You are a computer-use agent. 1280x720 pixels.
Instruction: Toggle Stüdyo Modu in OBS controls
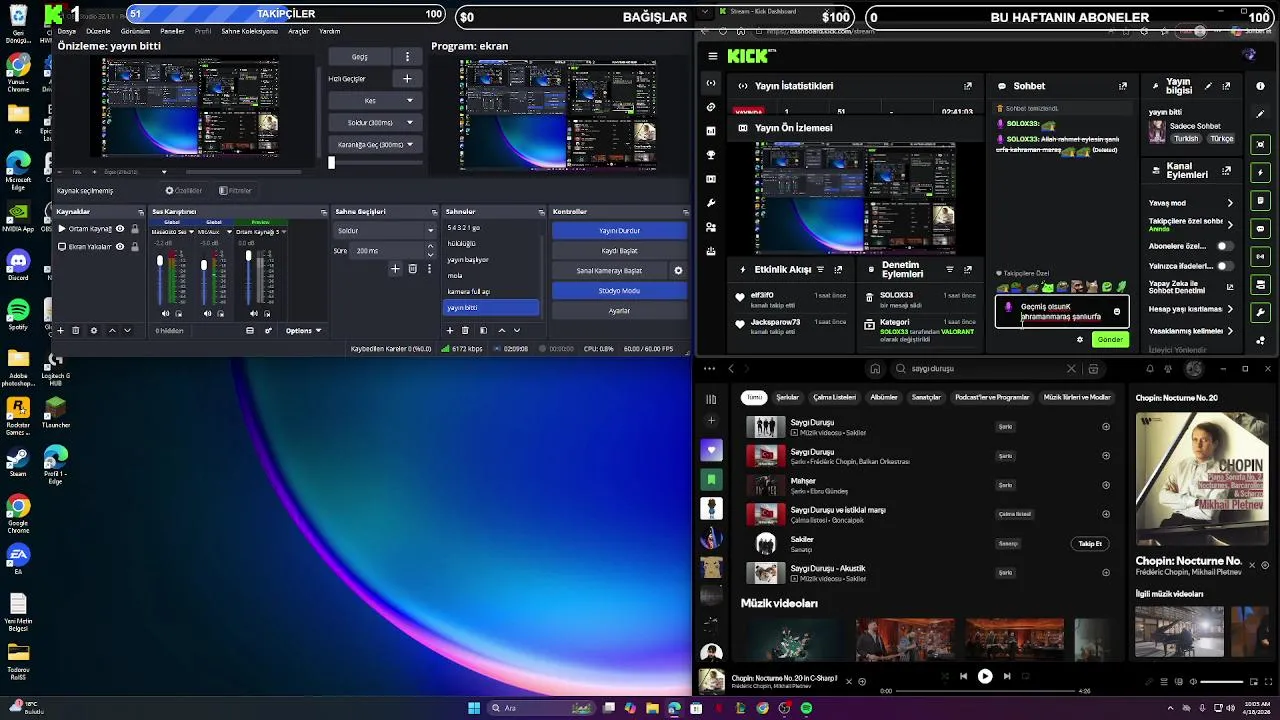click(x=619, y=290)
